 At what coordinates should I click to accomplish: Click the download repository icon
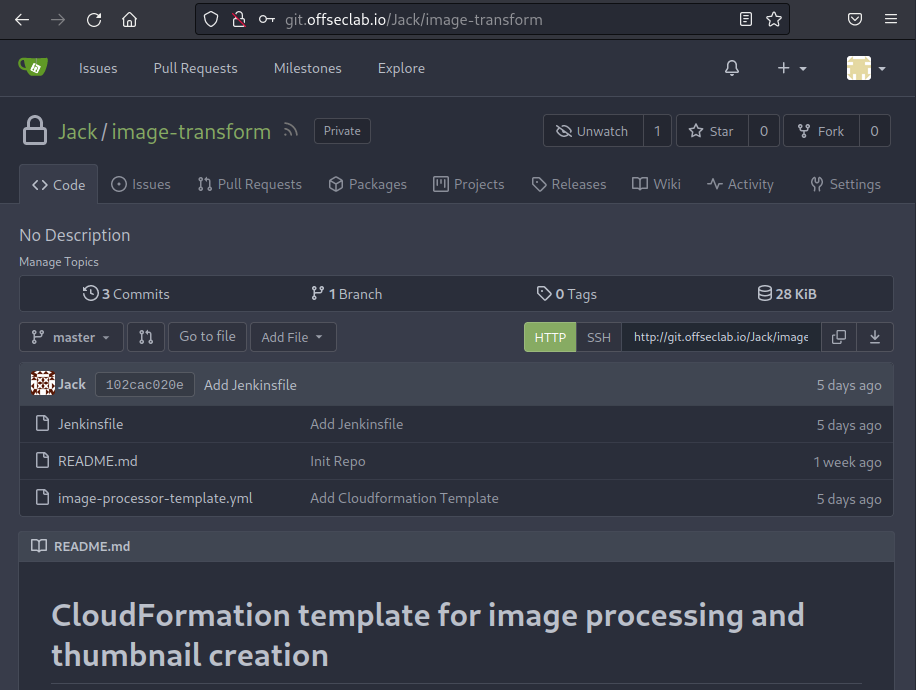point(875,337)
